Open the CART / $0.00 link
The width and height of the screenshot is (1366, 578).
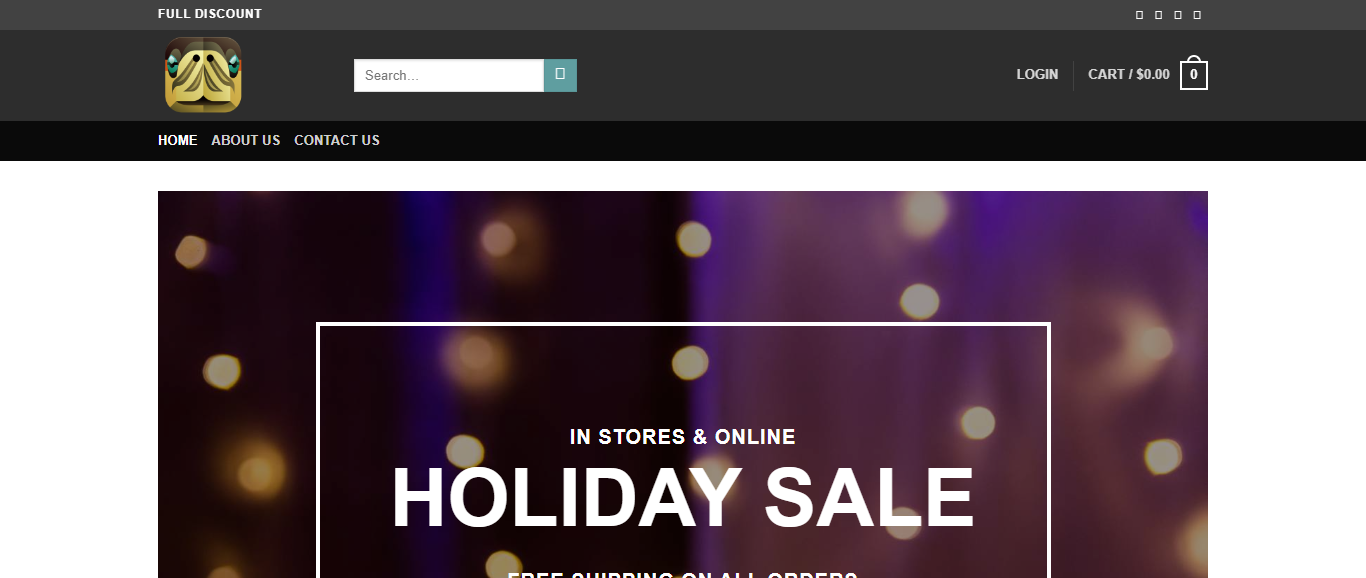1129,74
